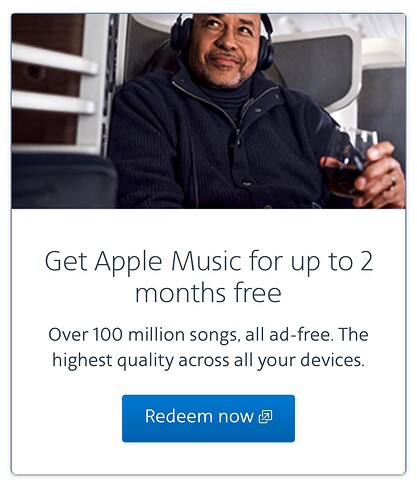Click the words "Apple Music" in the heading

click(x=168, y=262)
